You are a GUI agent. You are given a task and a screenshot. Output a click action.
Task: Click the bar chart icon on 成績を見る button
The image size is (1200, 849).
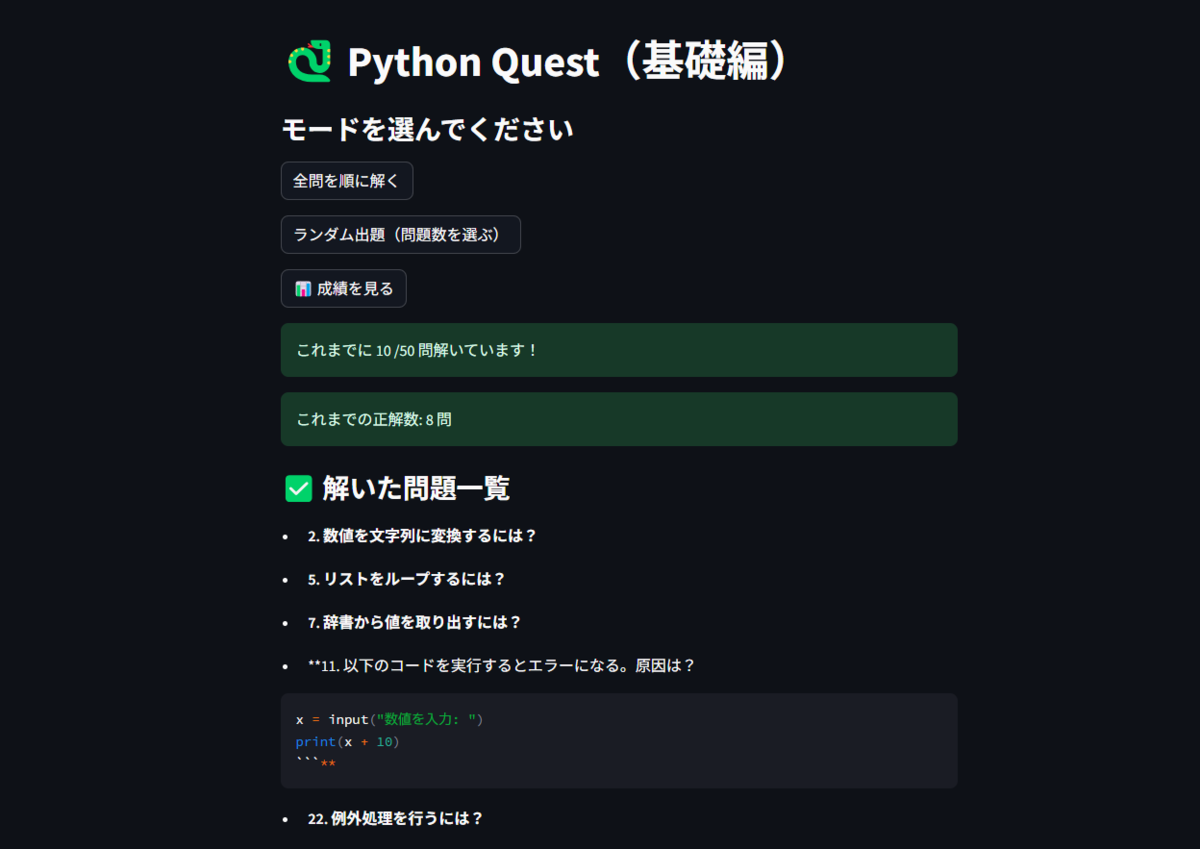pos(302,288)
